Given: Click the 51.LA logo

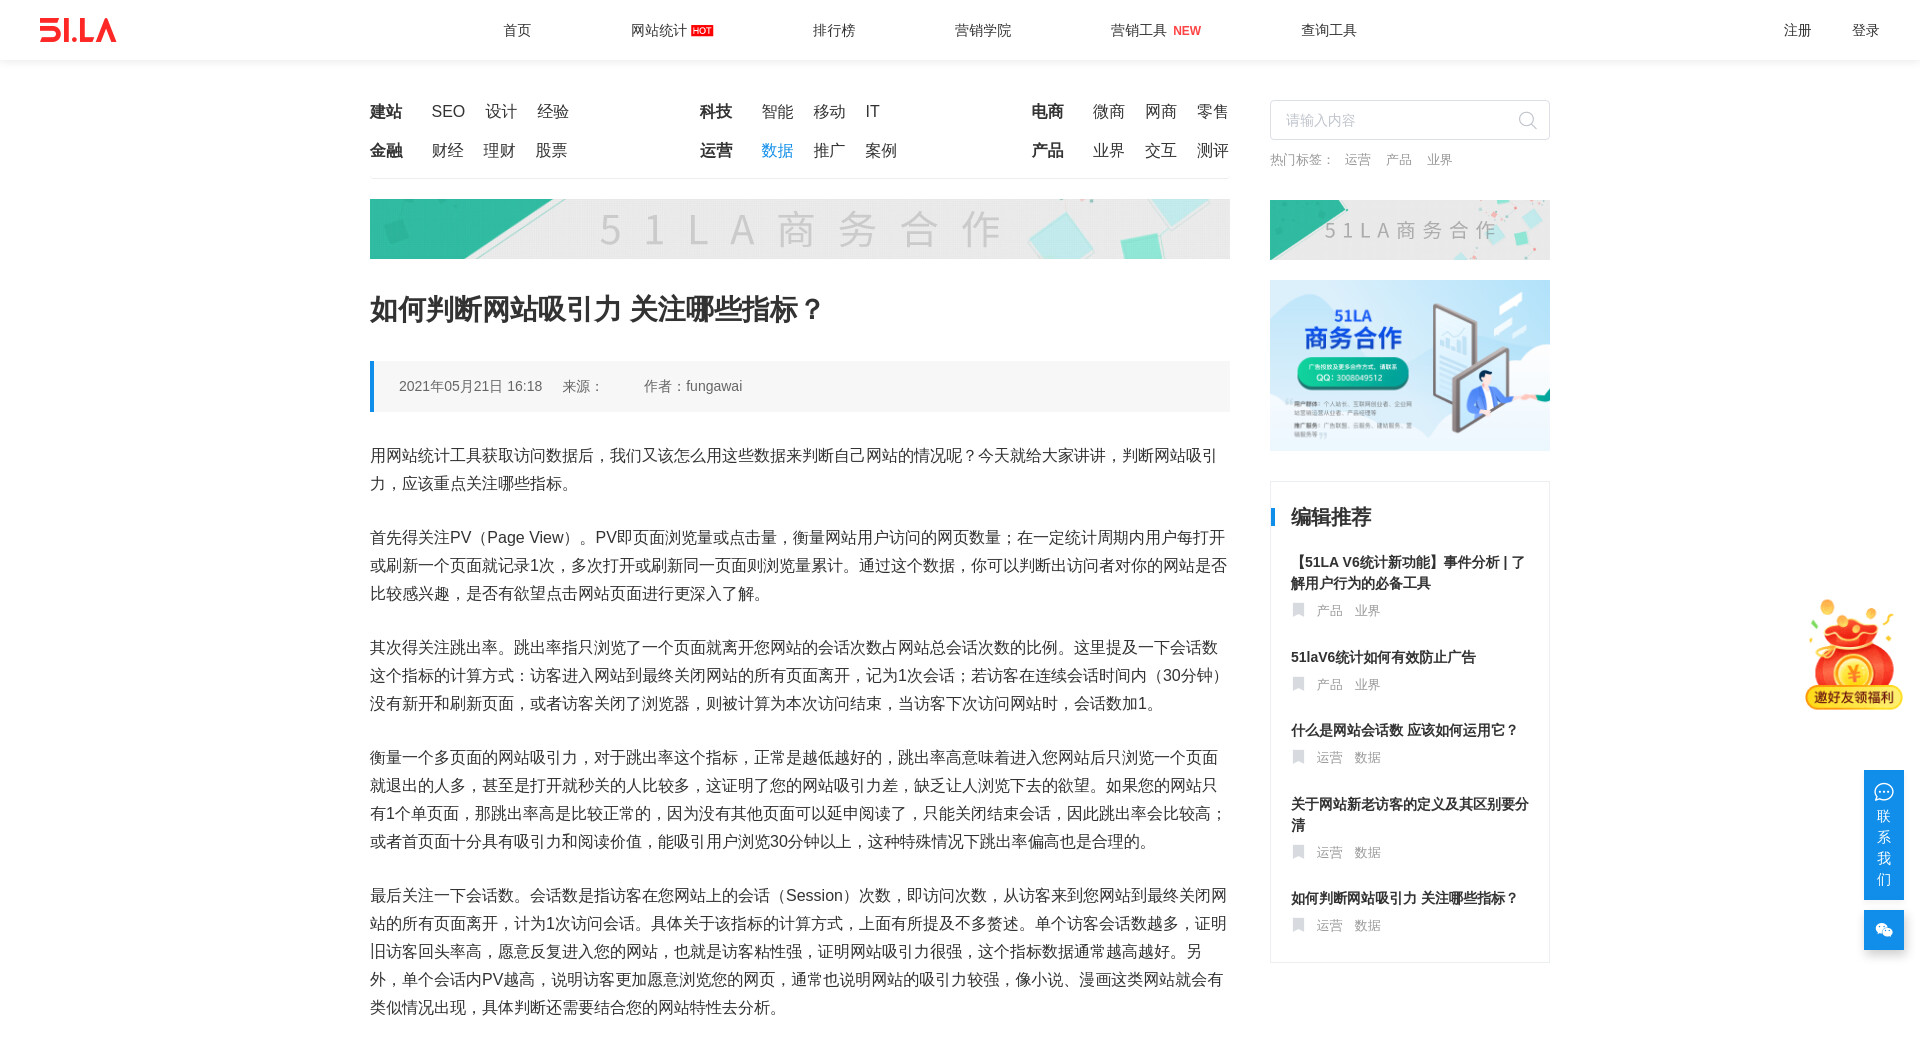Looking at the screenshot, I should (x=78, y=30).
